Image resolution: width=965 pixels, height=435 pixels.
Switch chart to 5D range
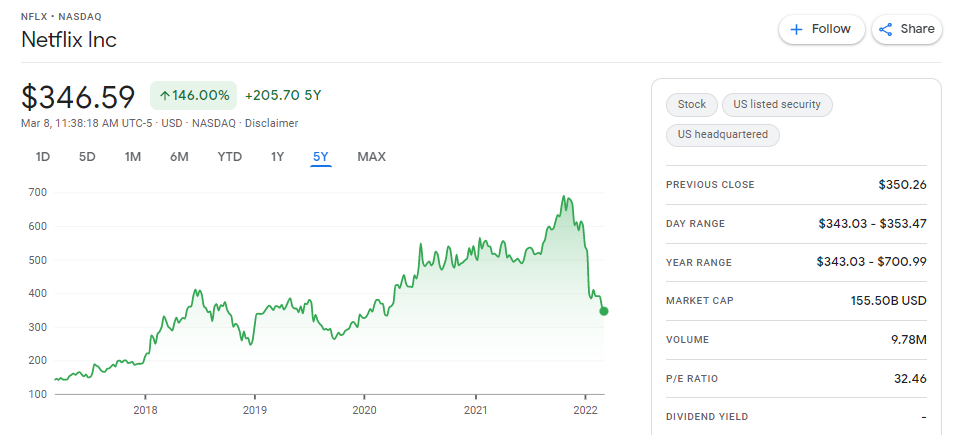coord(87,157)
